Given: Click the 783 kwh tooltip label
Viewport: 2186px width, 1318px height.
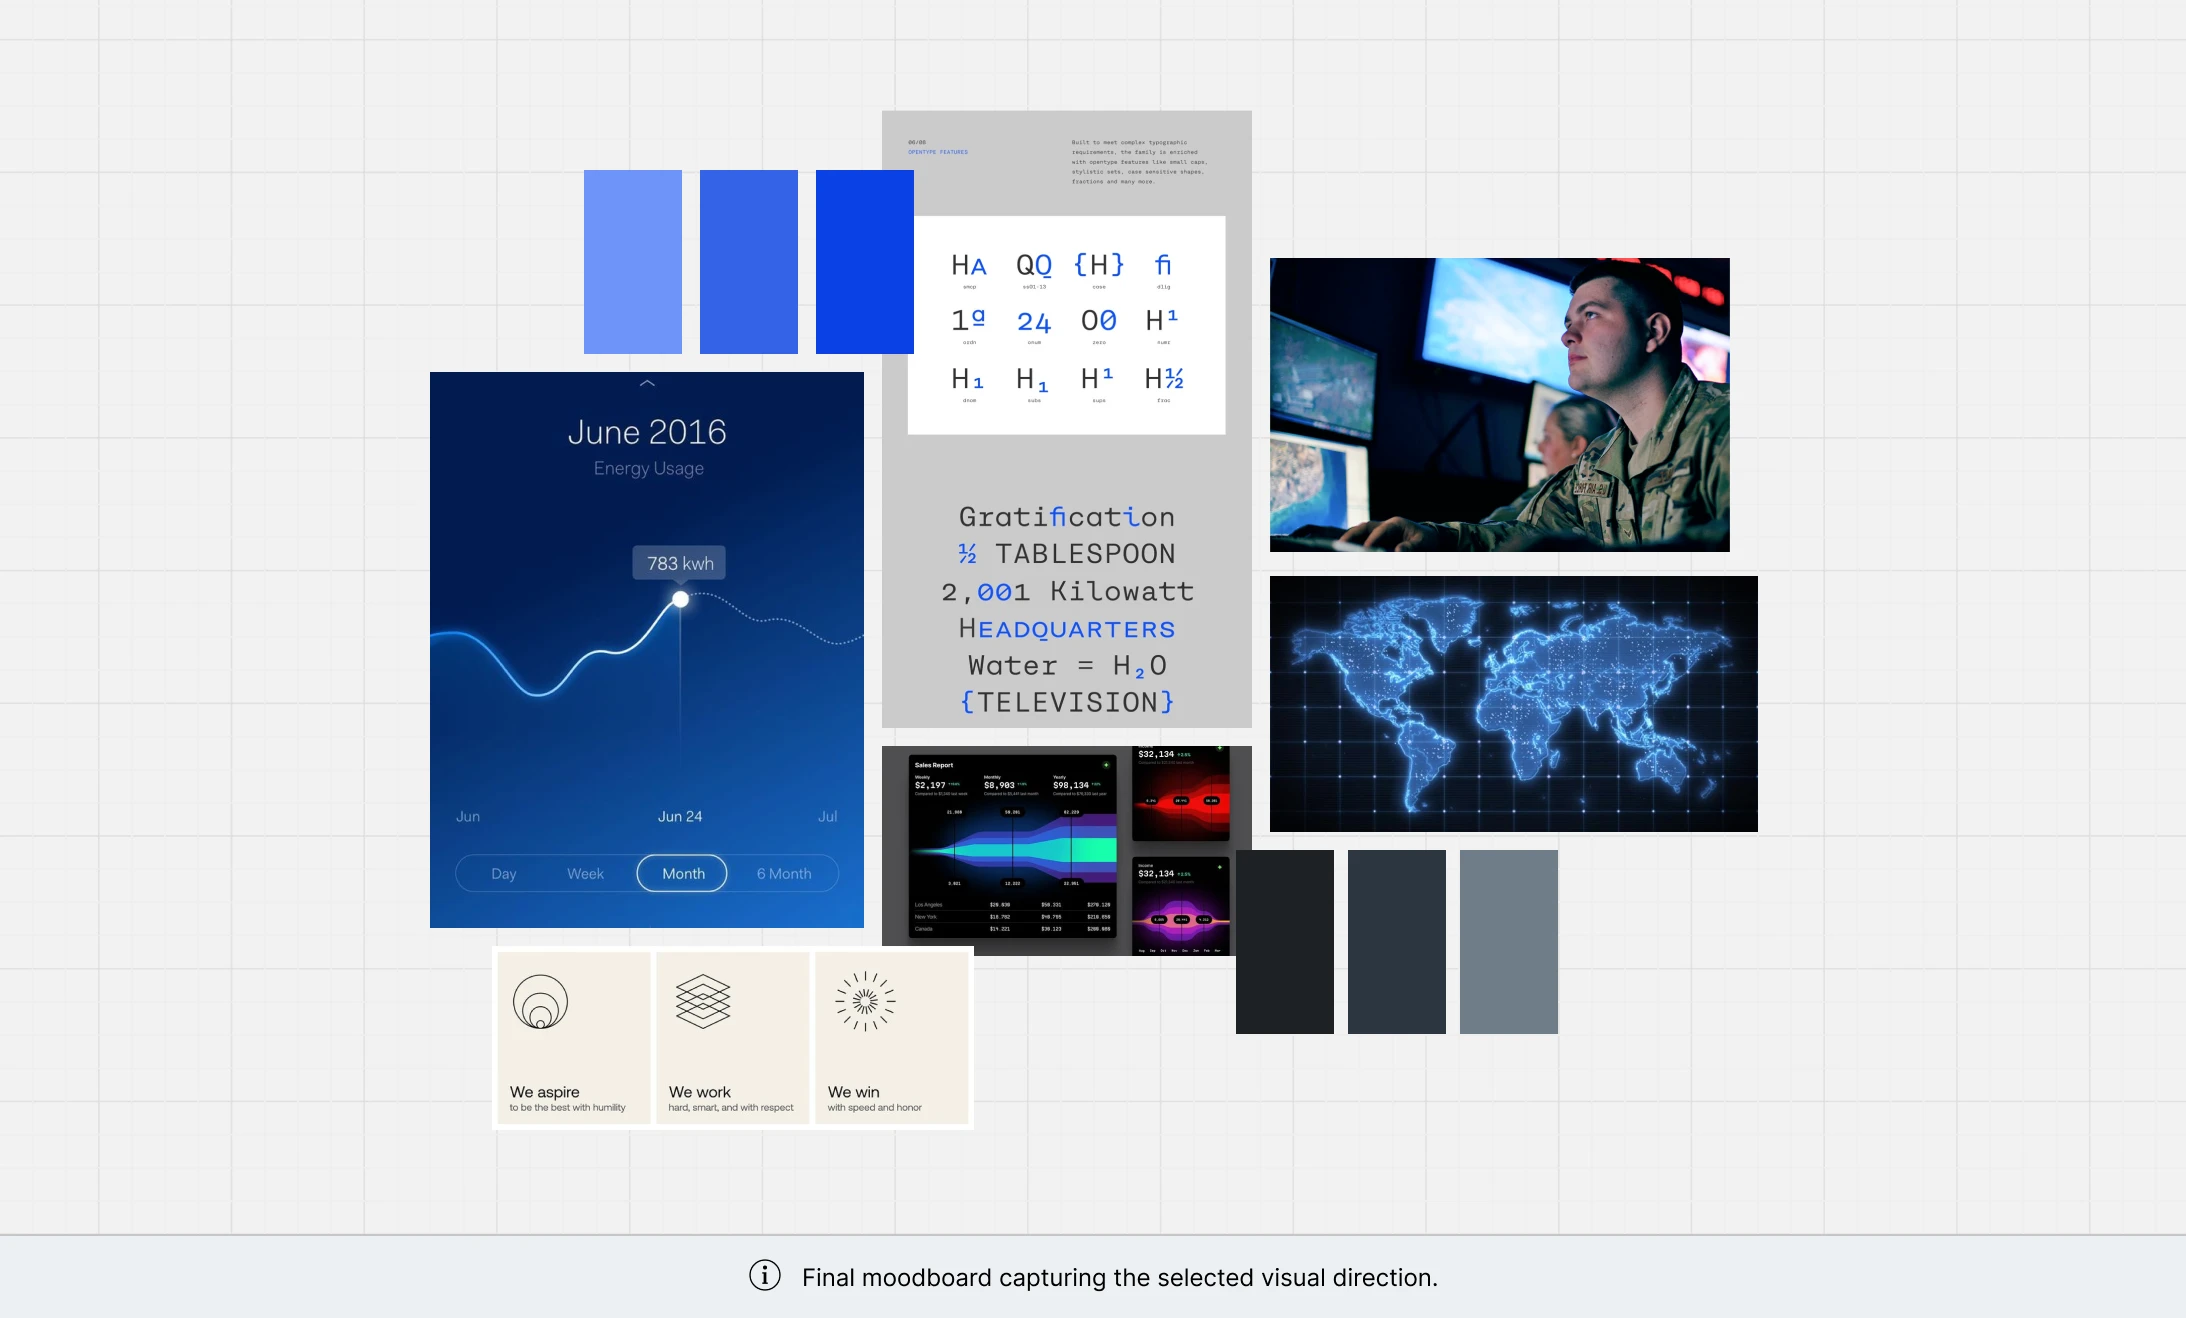Looking at the screenshot, I should [680, 563].
